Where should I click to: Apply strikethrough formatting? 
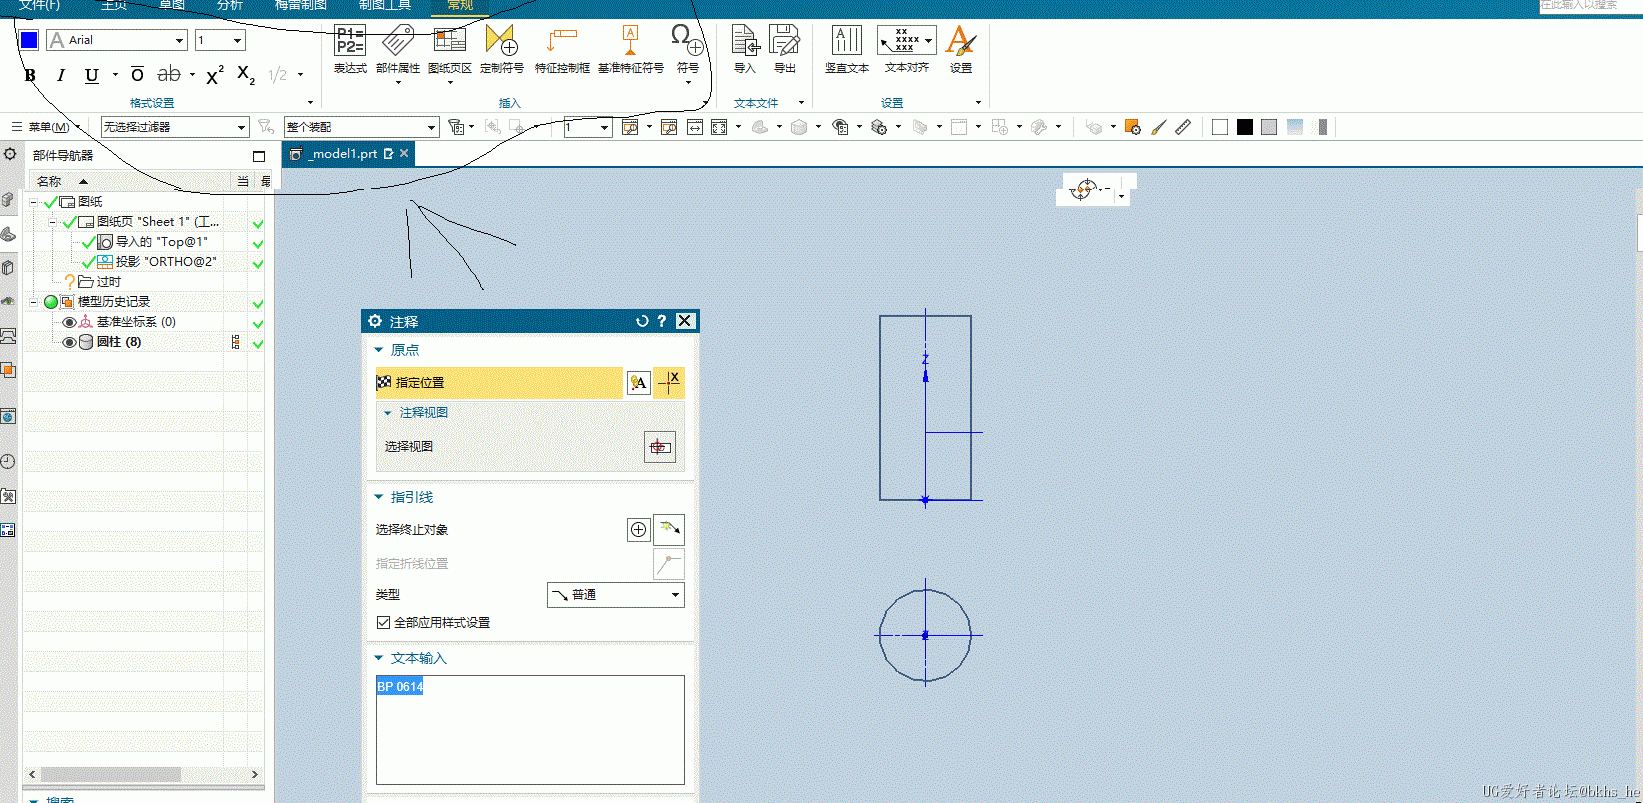[x=170, y=75]
